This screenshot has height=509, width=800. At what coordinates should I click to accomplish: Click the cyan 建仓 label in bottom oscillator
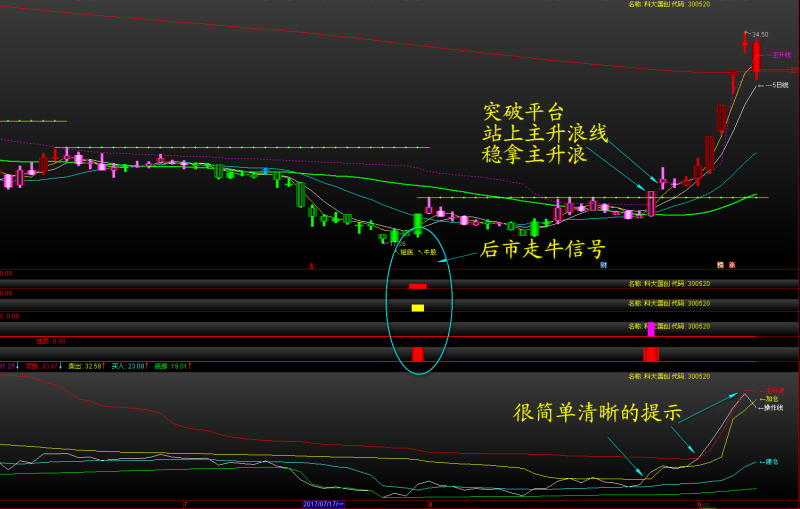pyautogui.click(x=772, y=462)
